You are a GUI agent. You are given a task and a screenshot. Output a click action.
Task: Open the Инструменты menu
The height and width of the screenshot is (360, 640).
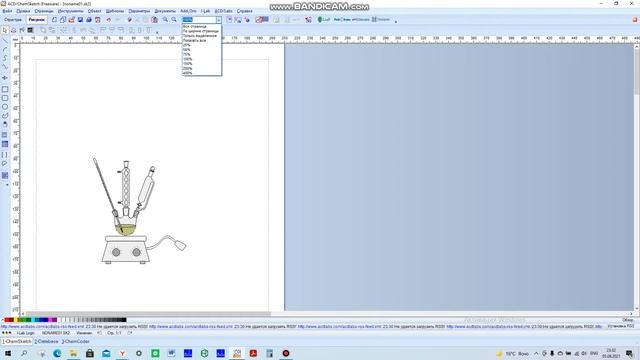pos(71,11)
